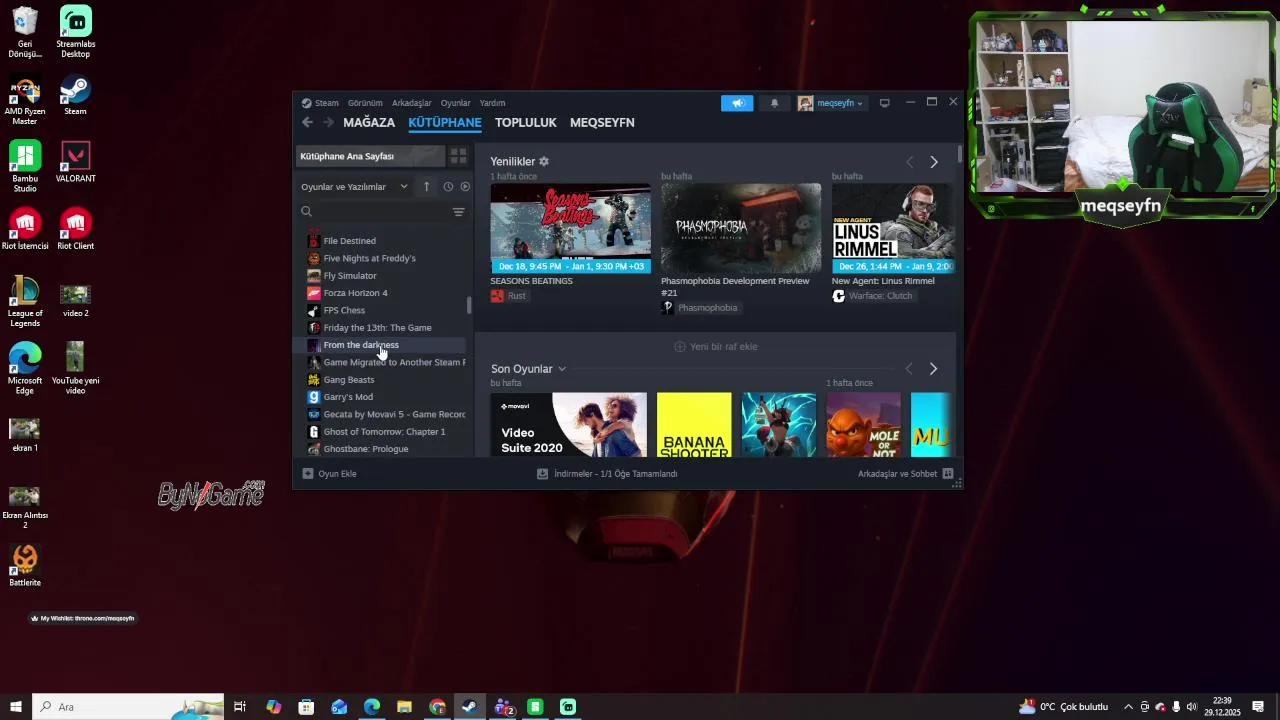Select Ghostbane: Prologue in list
Image resolution: width=1280 pixels, height=720 pixels.
tap(385, 449)
